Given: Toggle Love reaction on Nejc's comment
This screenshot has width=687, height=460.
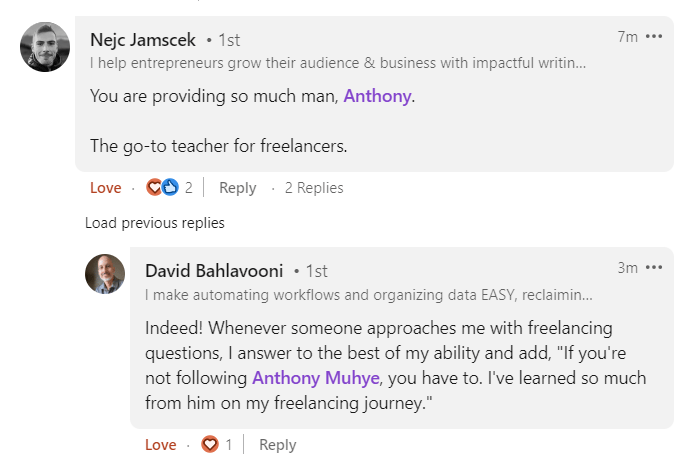Looking at the screenshot, I should [106, 188].
